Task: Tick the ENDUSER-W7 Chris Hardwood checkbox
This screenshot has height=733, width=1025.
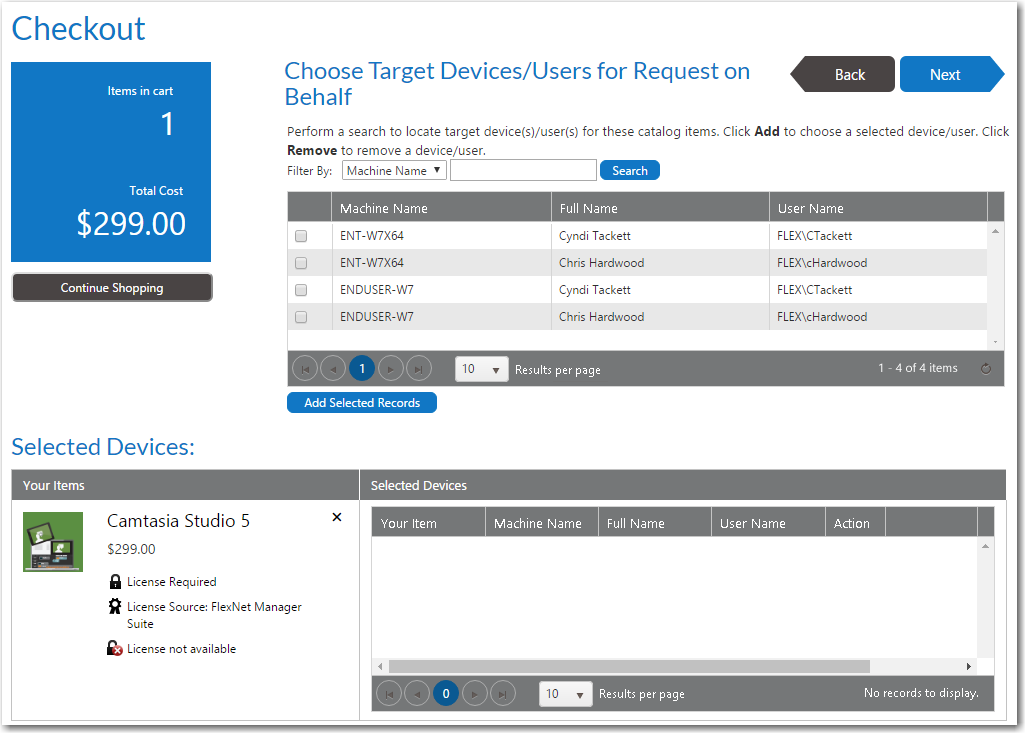Action: 301,317
